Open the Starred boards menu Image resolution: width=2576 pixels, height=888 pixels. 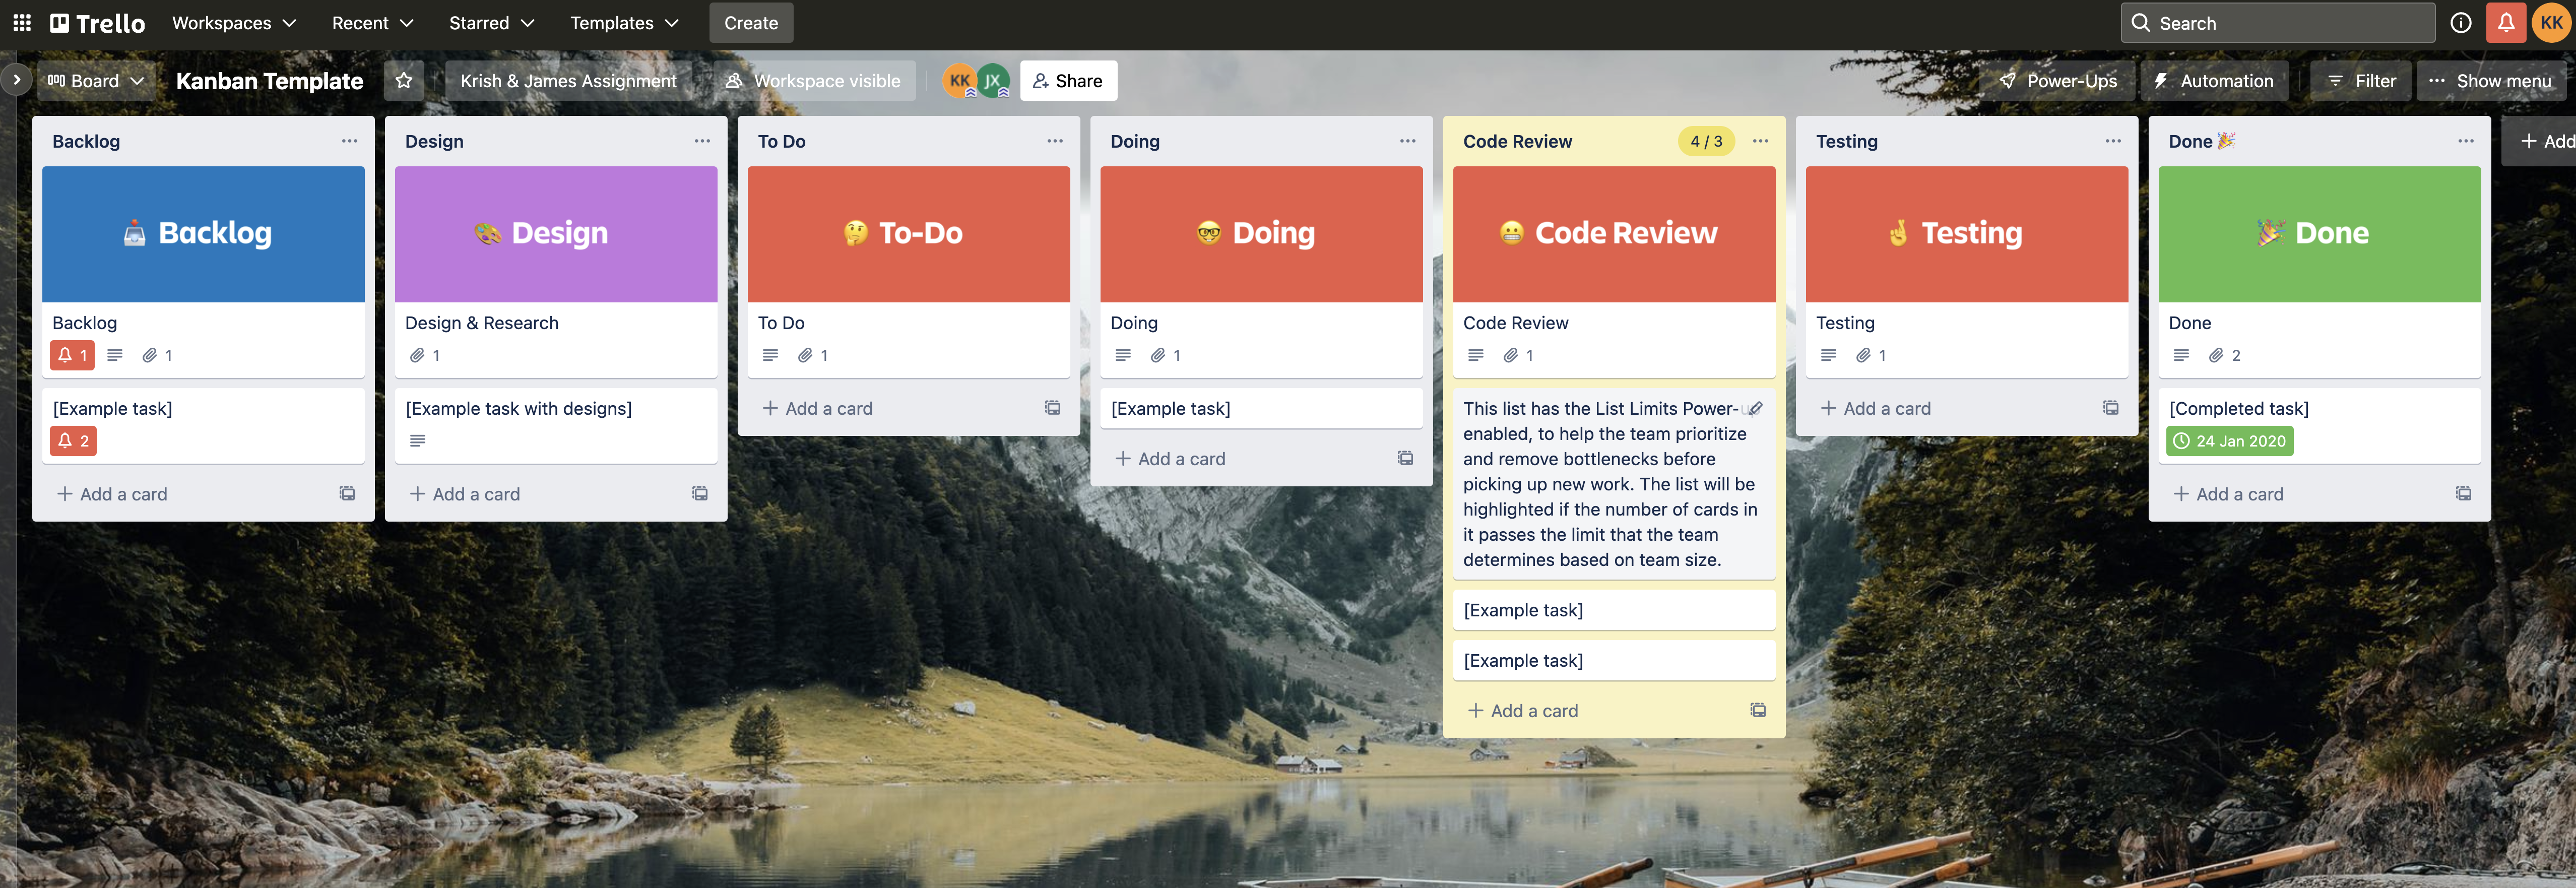click(491, 23)
